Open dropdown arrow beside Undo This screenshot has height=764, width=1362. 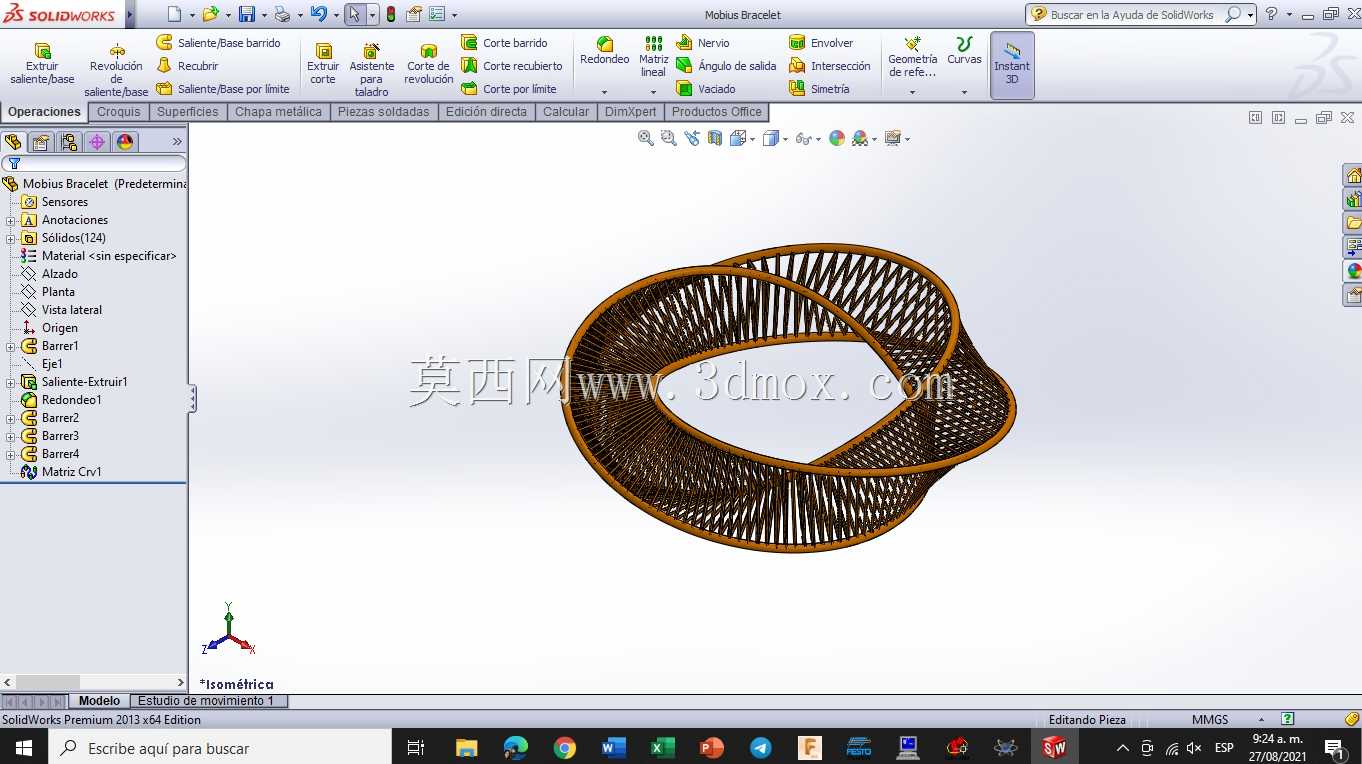tap(335, 15)
